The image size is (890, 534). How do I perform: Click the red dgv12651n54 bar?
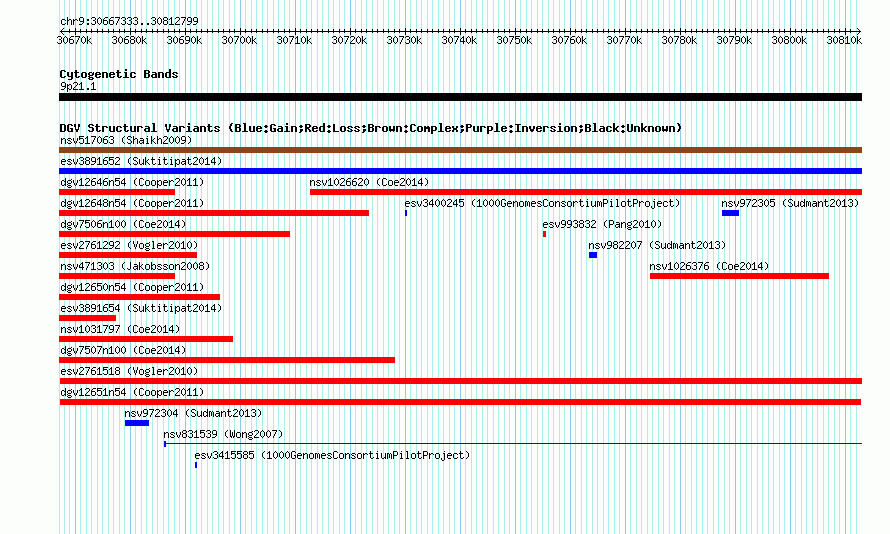coord(460,402)
